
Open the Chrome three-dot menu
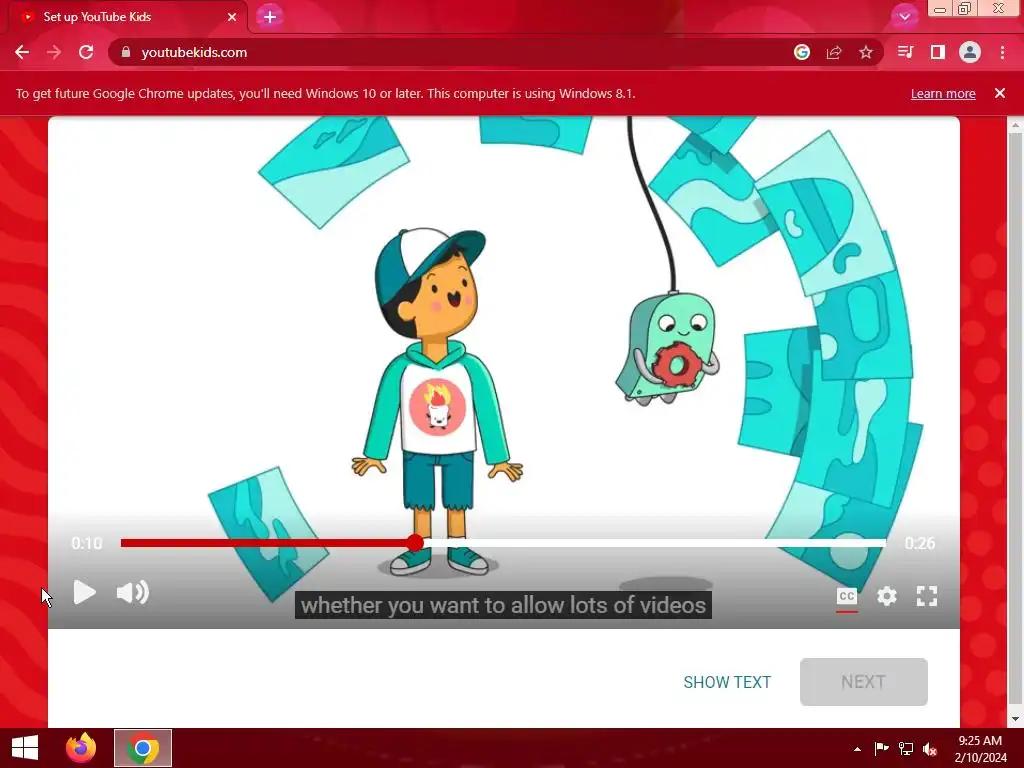[1002, 52]
